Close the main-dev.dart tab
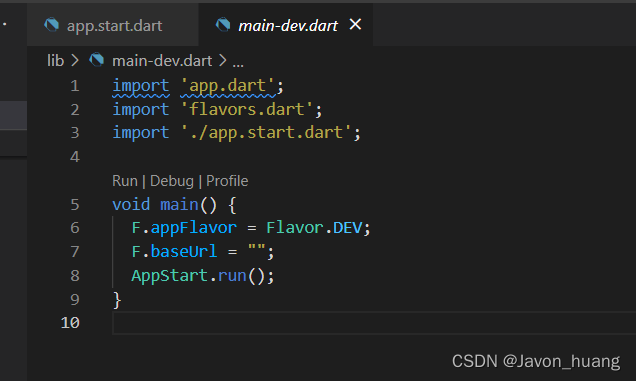 pos(355,25)
